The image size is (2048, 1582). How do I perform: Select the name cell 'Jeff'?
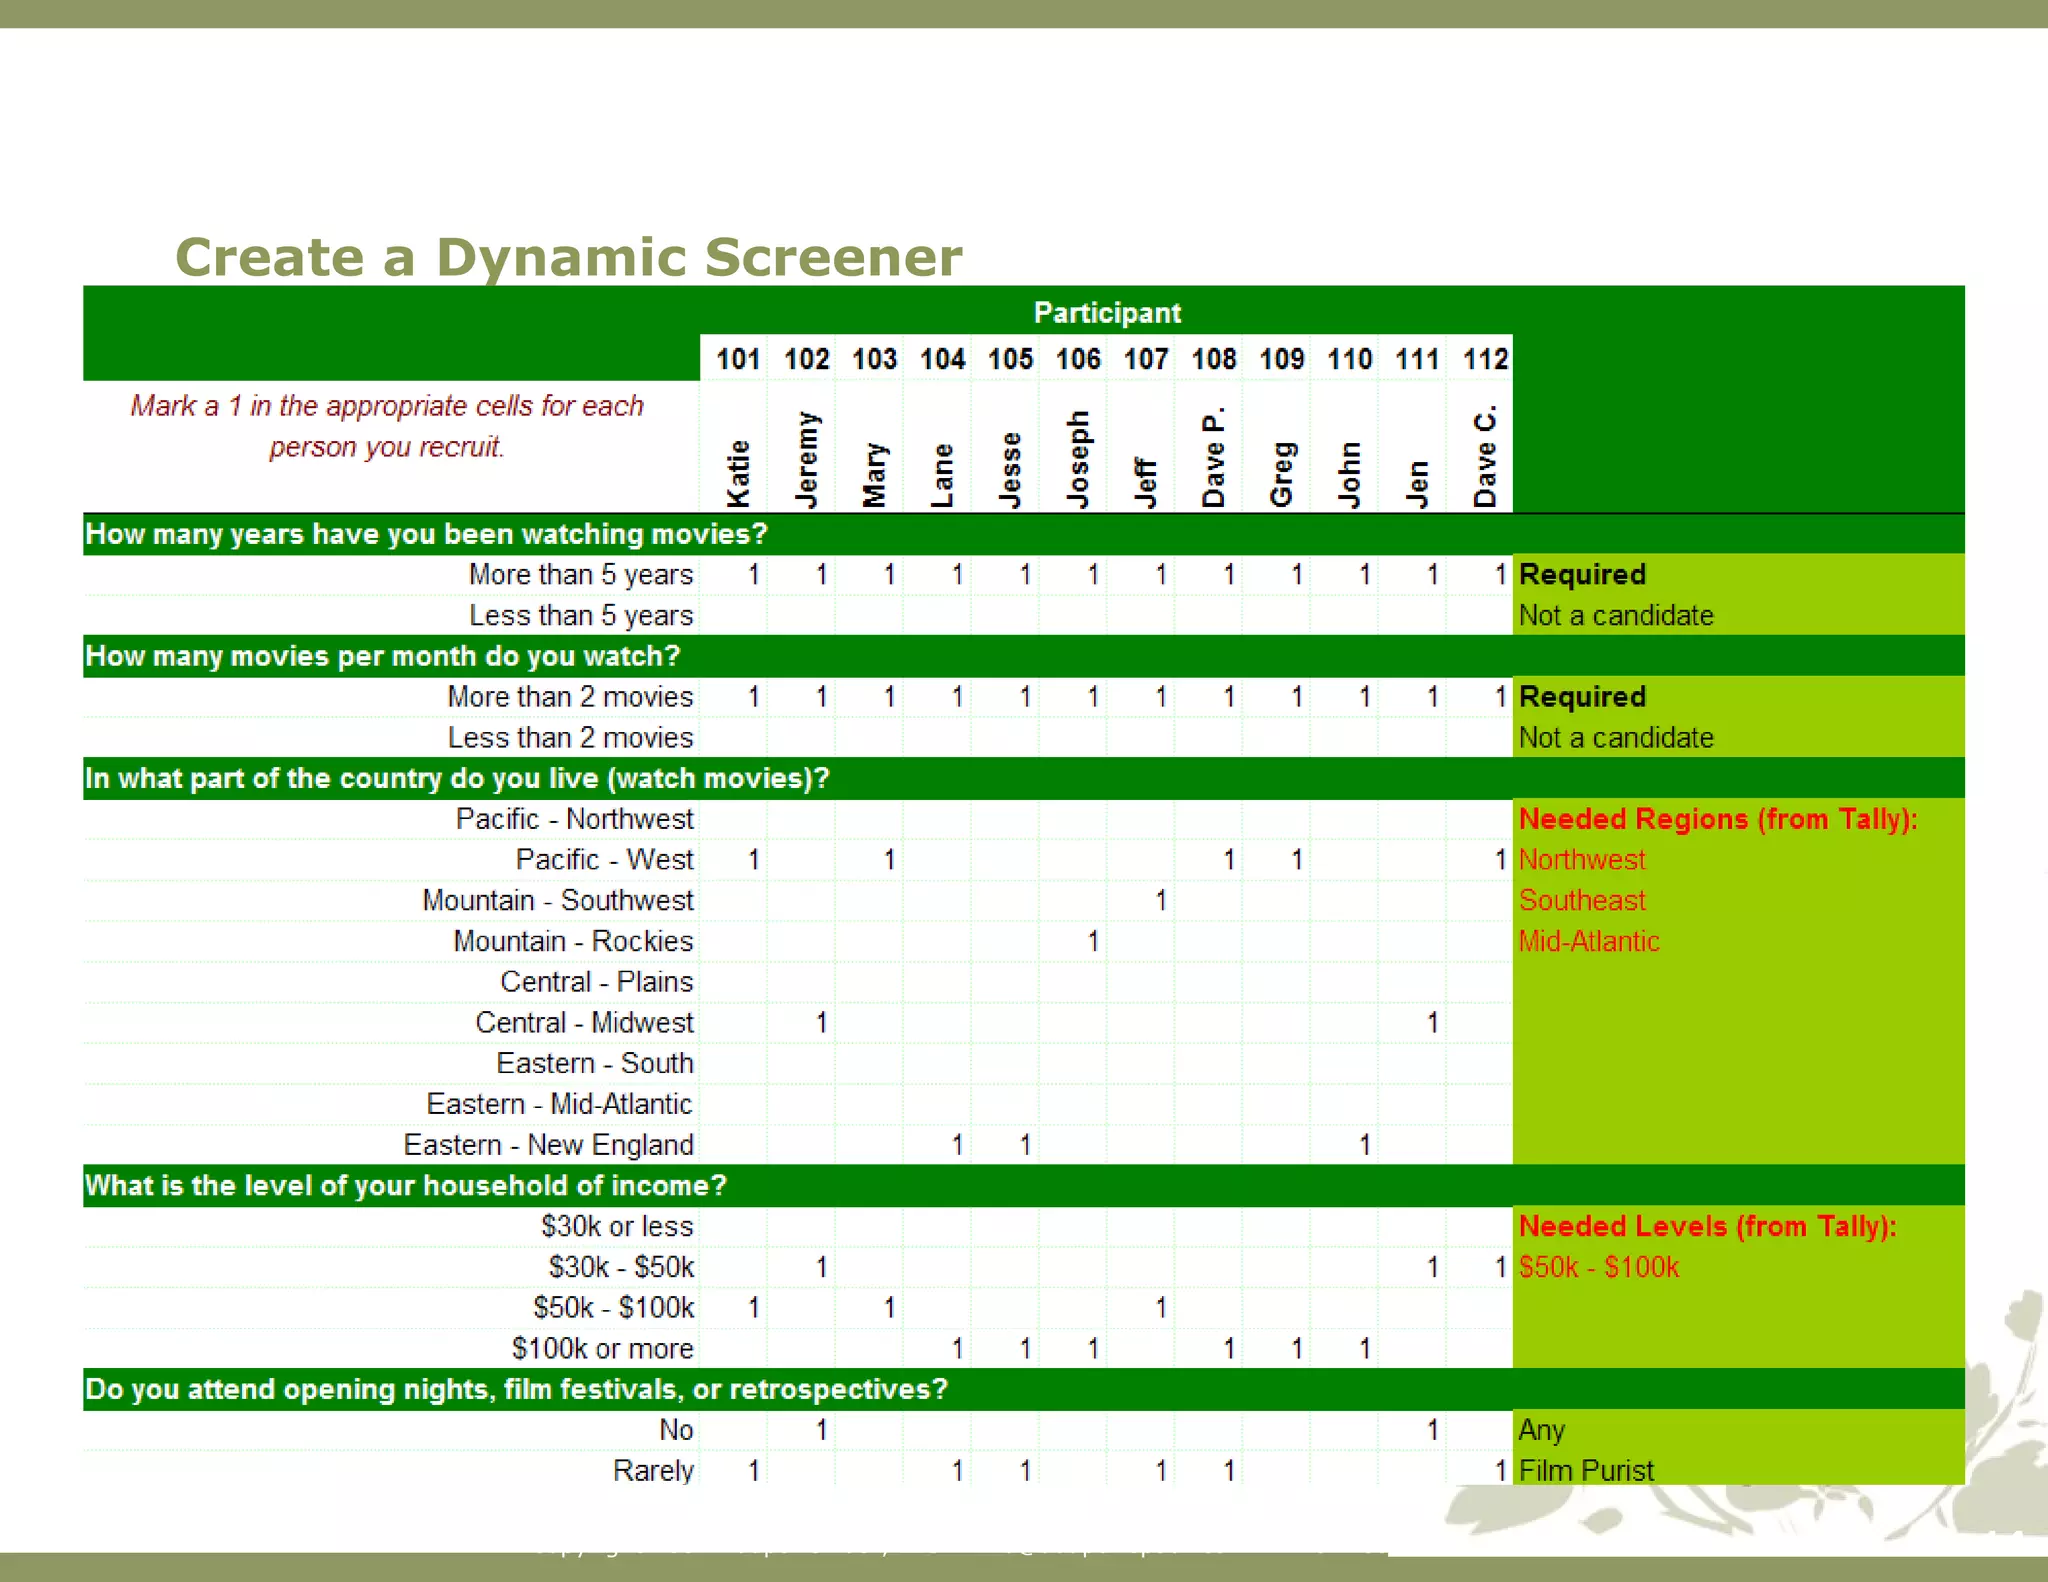[x=1146, y=484]
